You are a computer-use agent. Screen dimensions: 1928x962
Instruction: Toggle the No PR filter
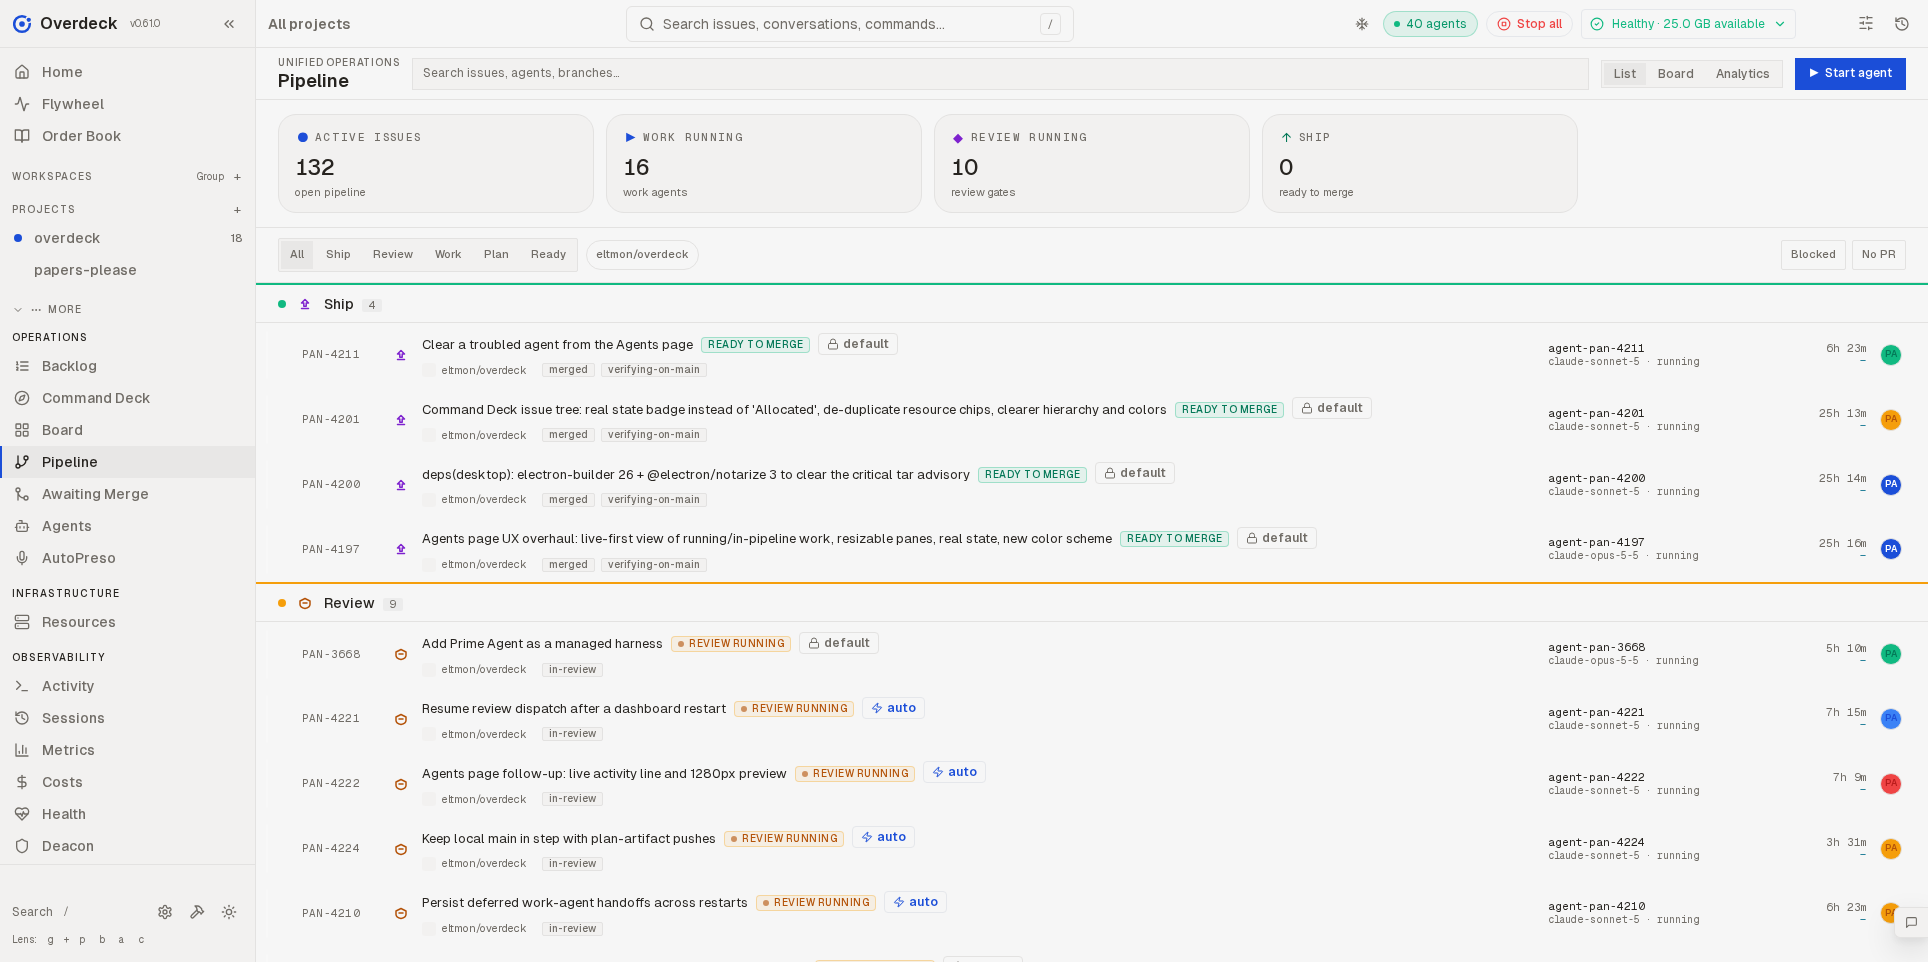coord(1878,255)
